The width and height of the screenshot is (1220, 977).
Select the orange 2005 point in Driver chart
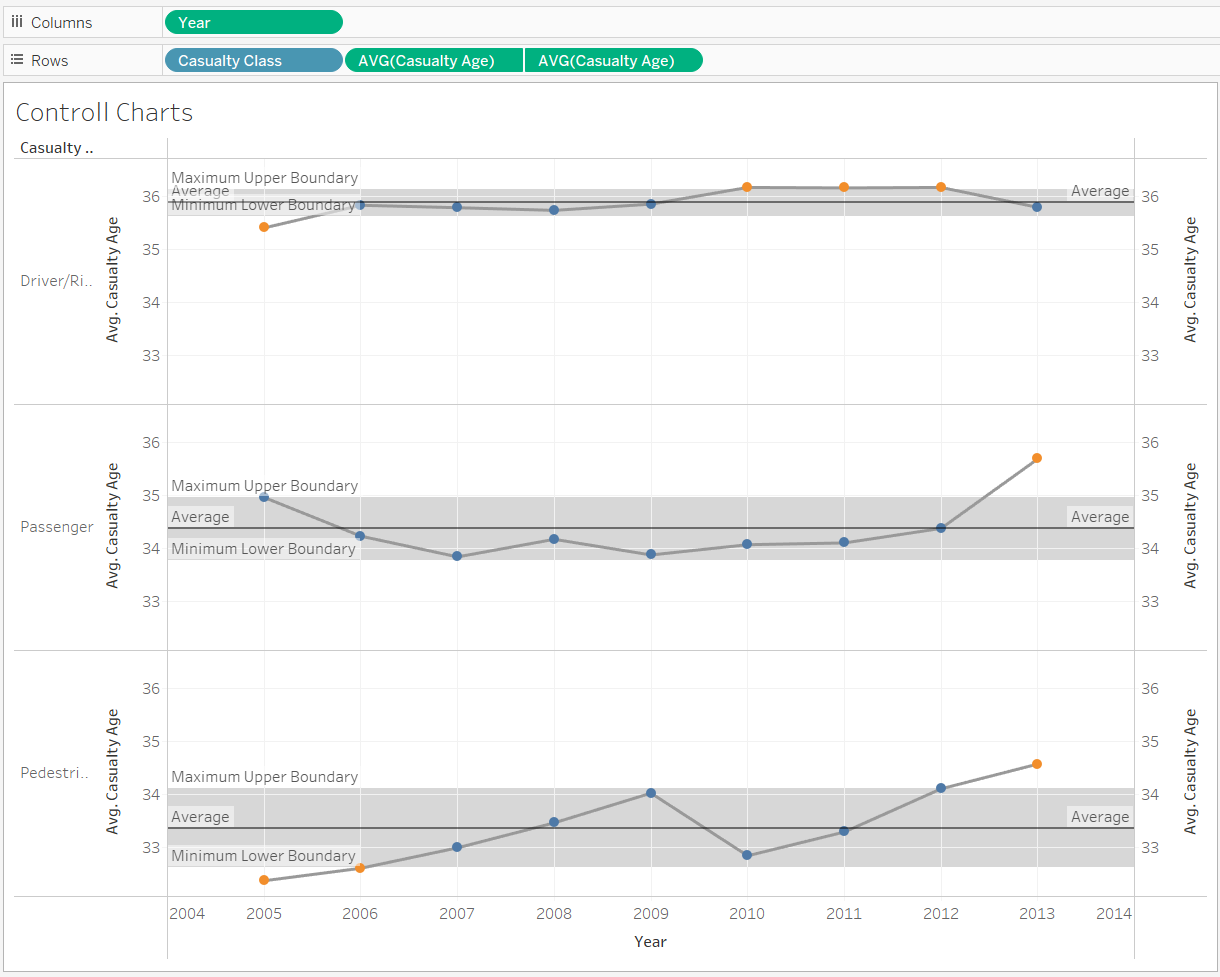[x=264, y=227]
